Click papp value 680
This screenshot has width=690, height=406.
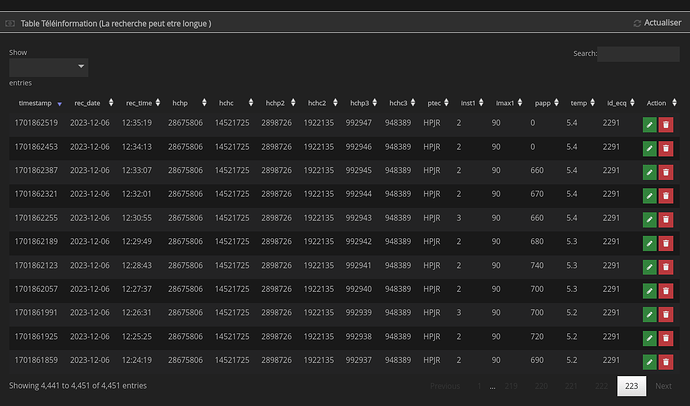click(537, 241)
